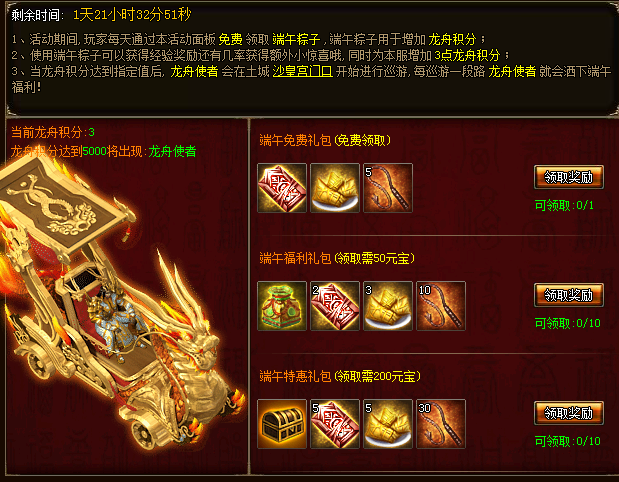The image size is (619, 482).
Task: Select golden treasure chest icon
Action: (282, 424)
